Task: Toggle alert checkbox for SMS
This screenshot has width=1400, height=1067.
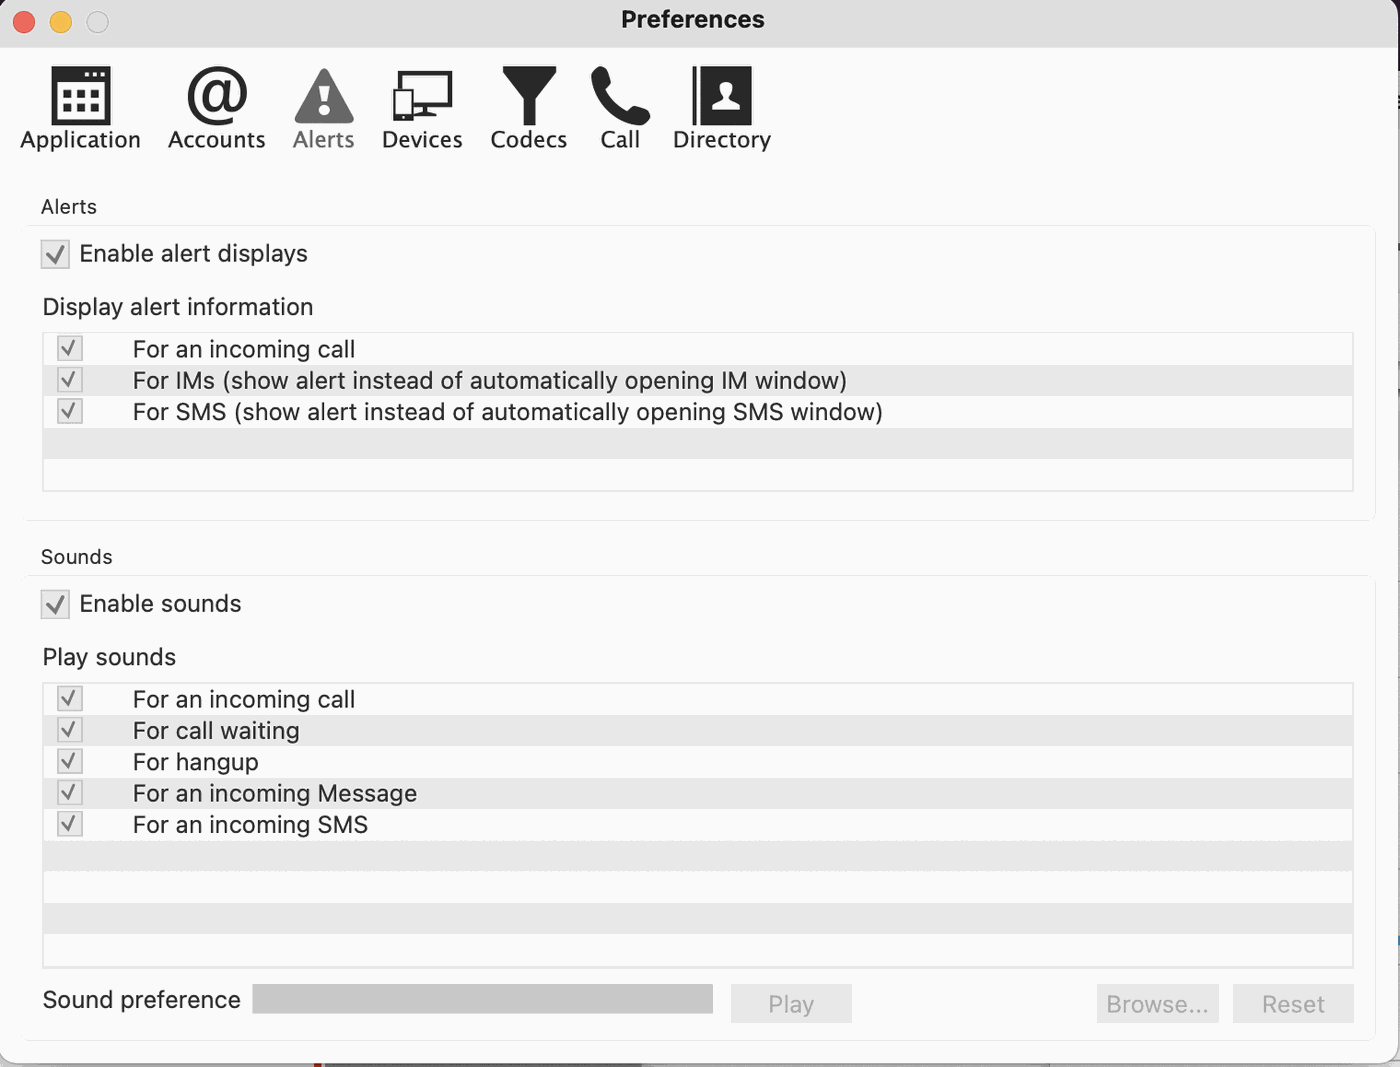Action: click(x=69, y=411)
